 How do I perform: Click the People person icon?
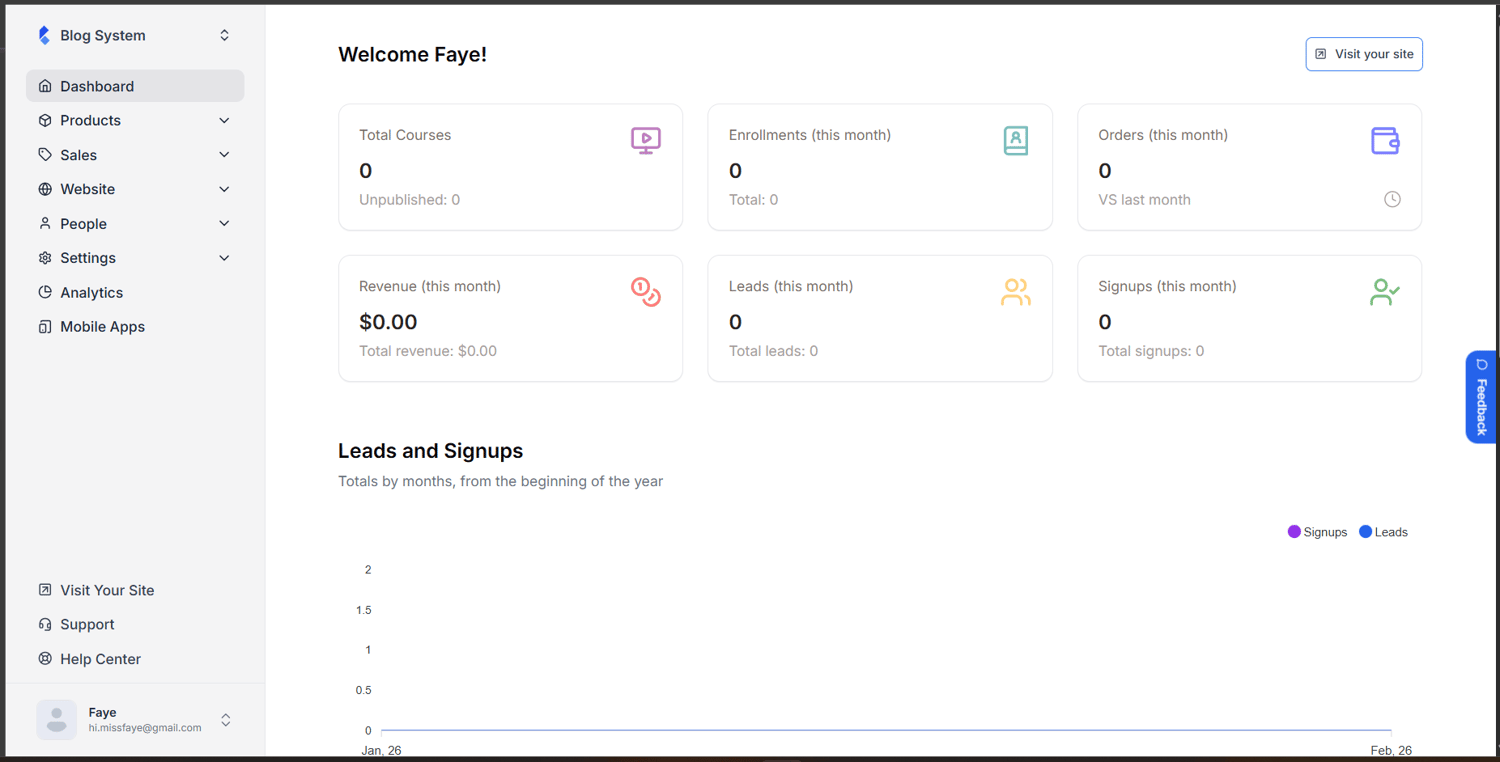[45, 224]
